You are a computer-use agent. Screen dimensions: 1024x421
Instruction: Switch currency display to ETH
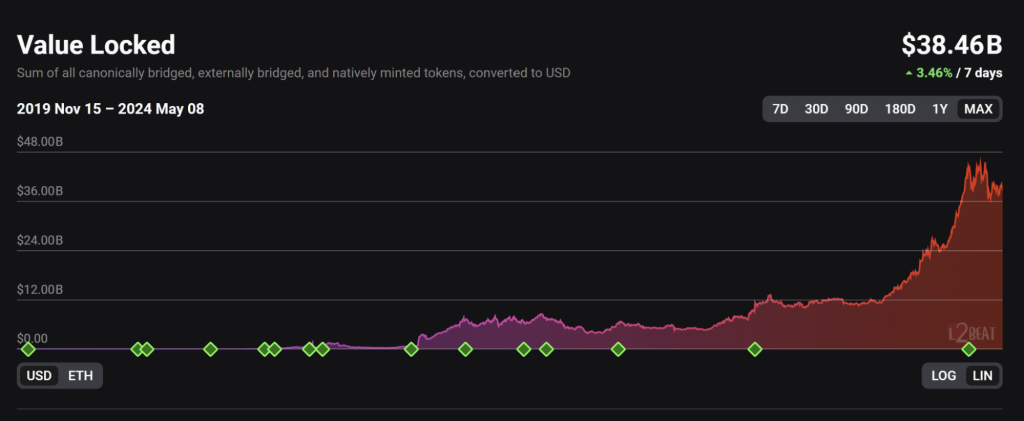click(79, 376)
